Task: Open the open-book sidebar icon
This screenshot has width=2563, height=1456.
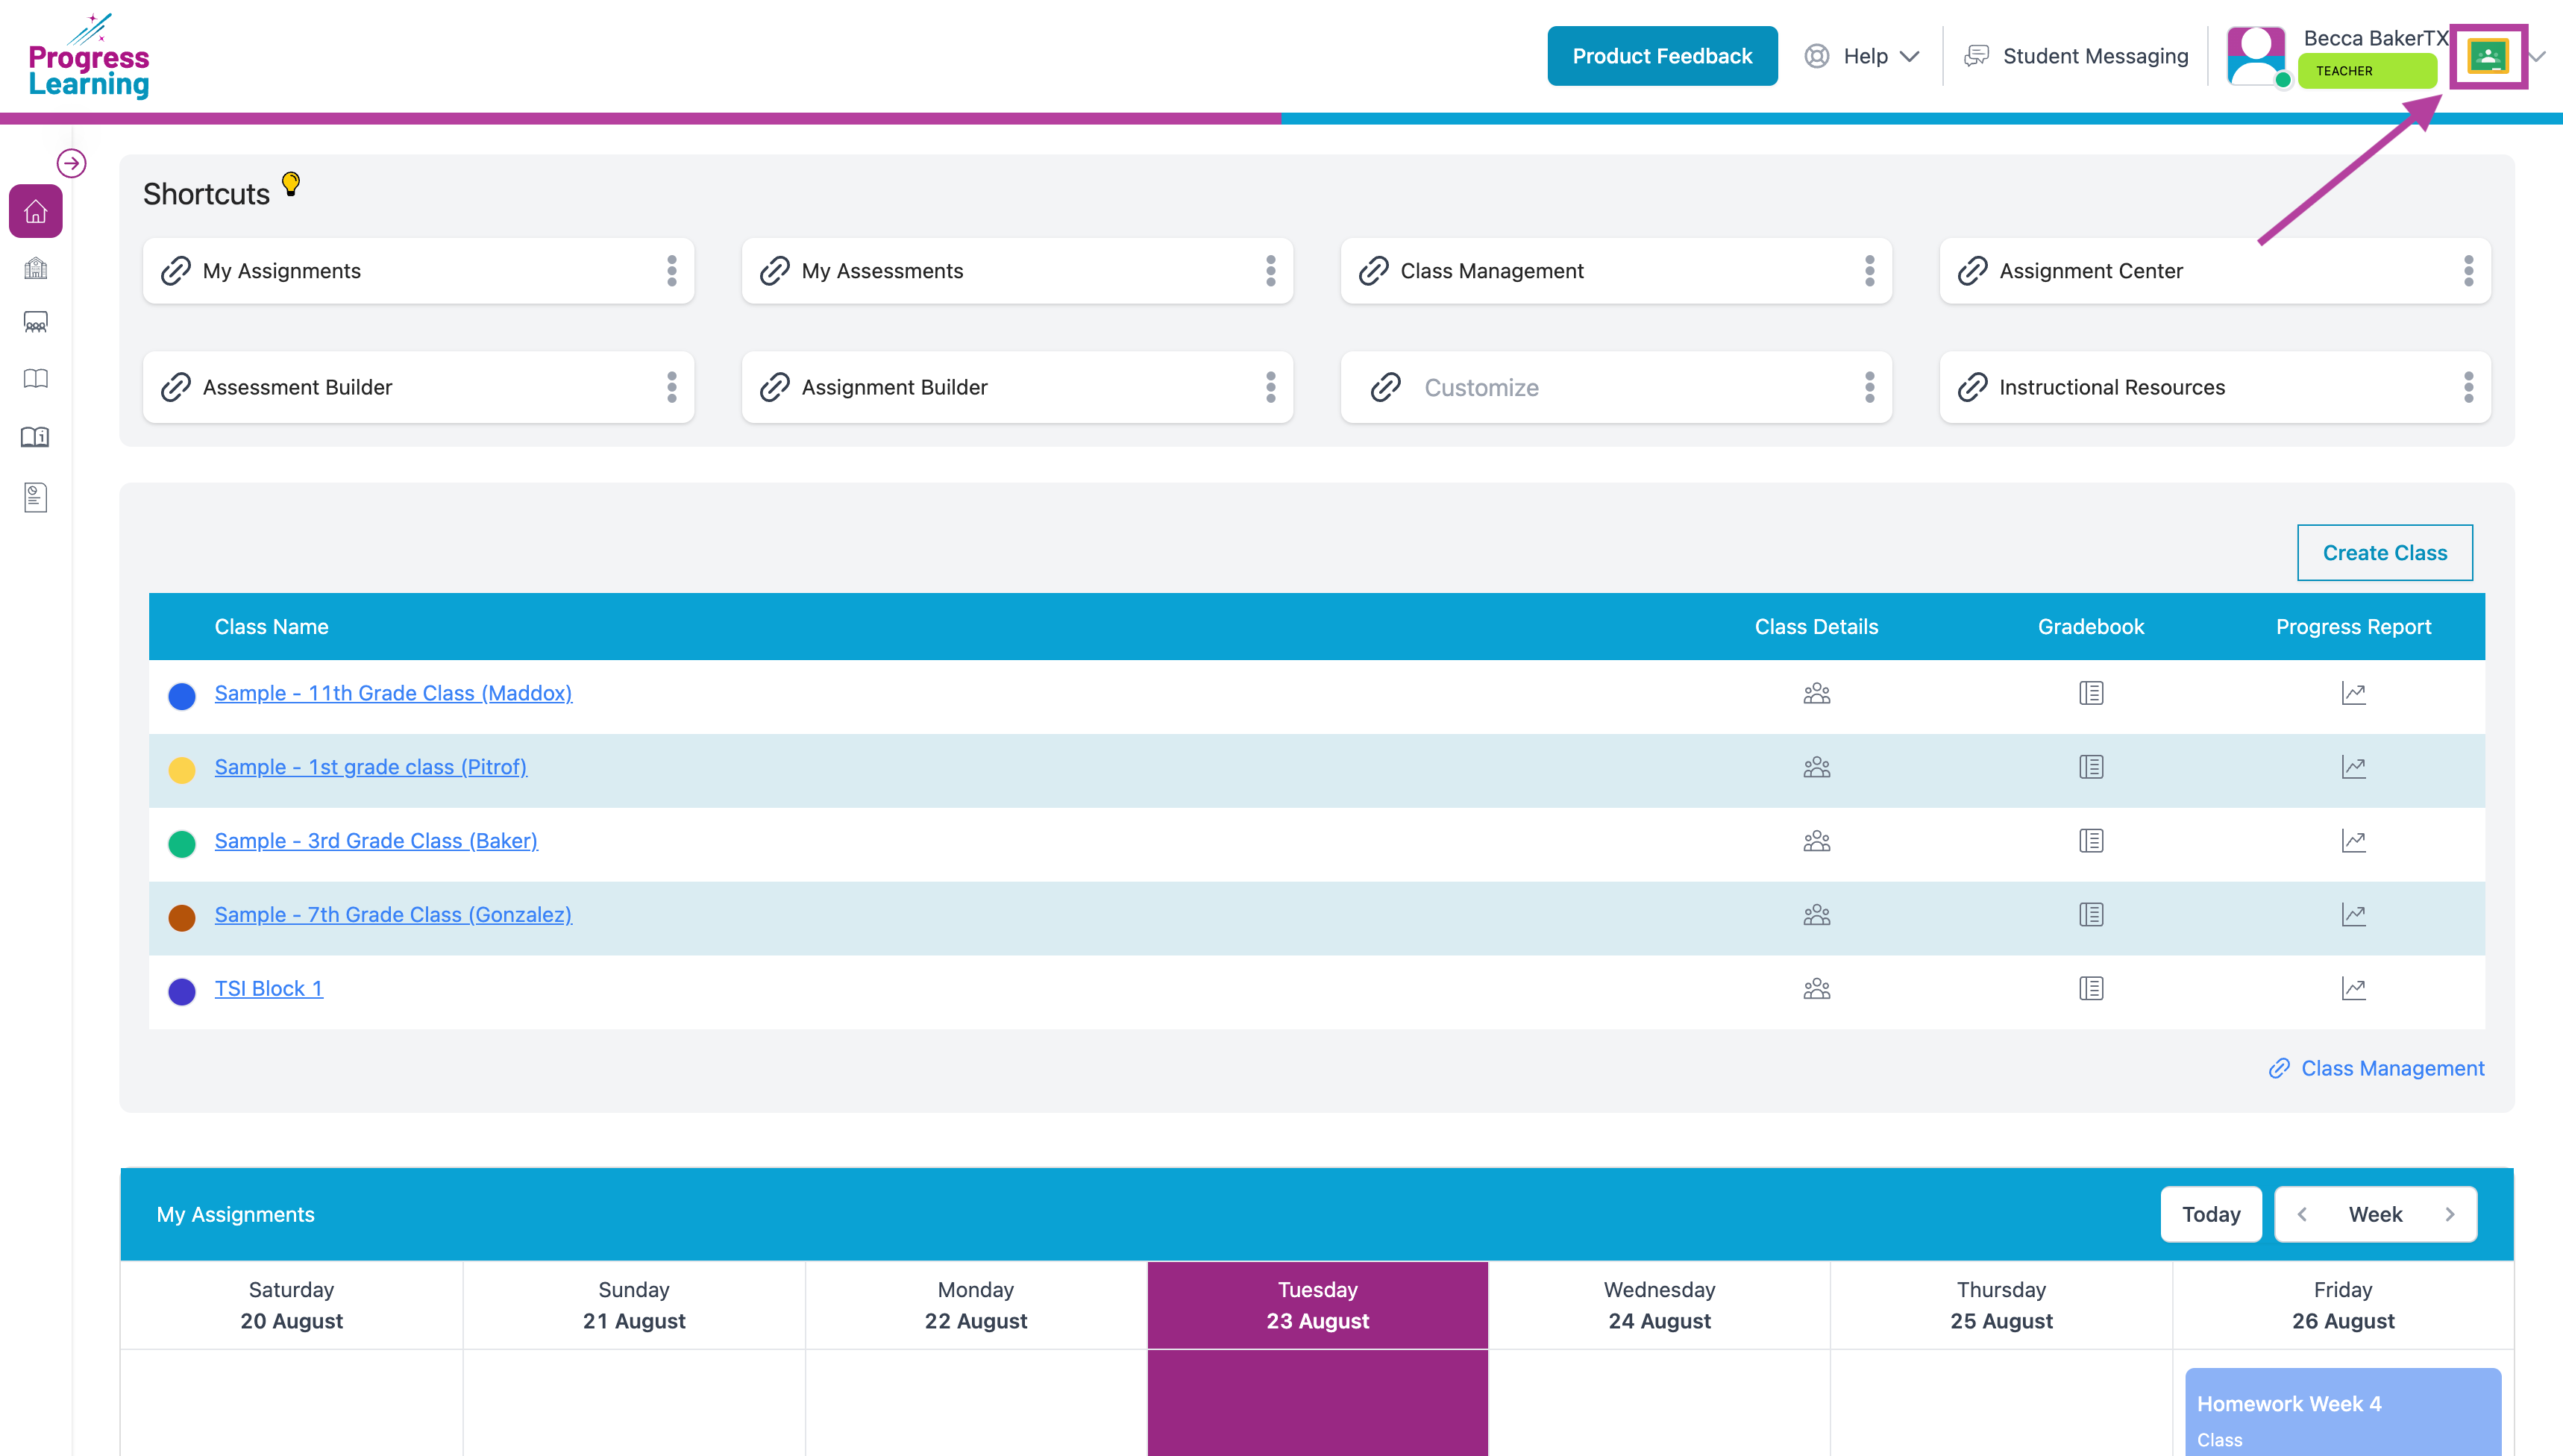Action: coord(36,378)
